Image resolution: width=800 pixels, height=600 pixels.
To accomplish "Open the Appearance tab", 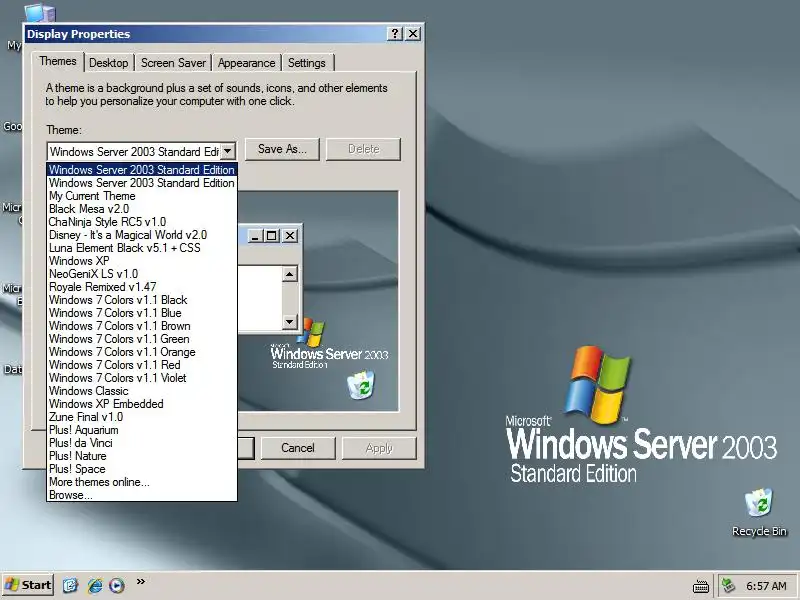I will (x=246, y=63).
